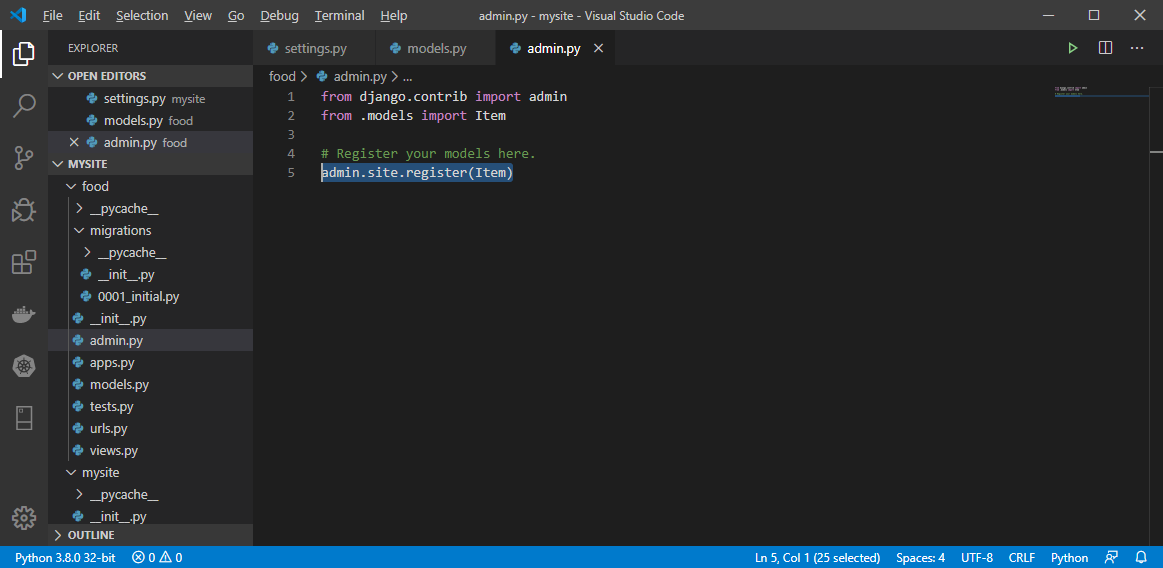Image resolution: width=1163 pixels, height=568 pixels.
Task: Open 0001_initial.py in migrations
Action: pos(151,297)
